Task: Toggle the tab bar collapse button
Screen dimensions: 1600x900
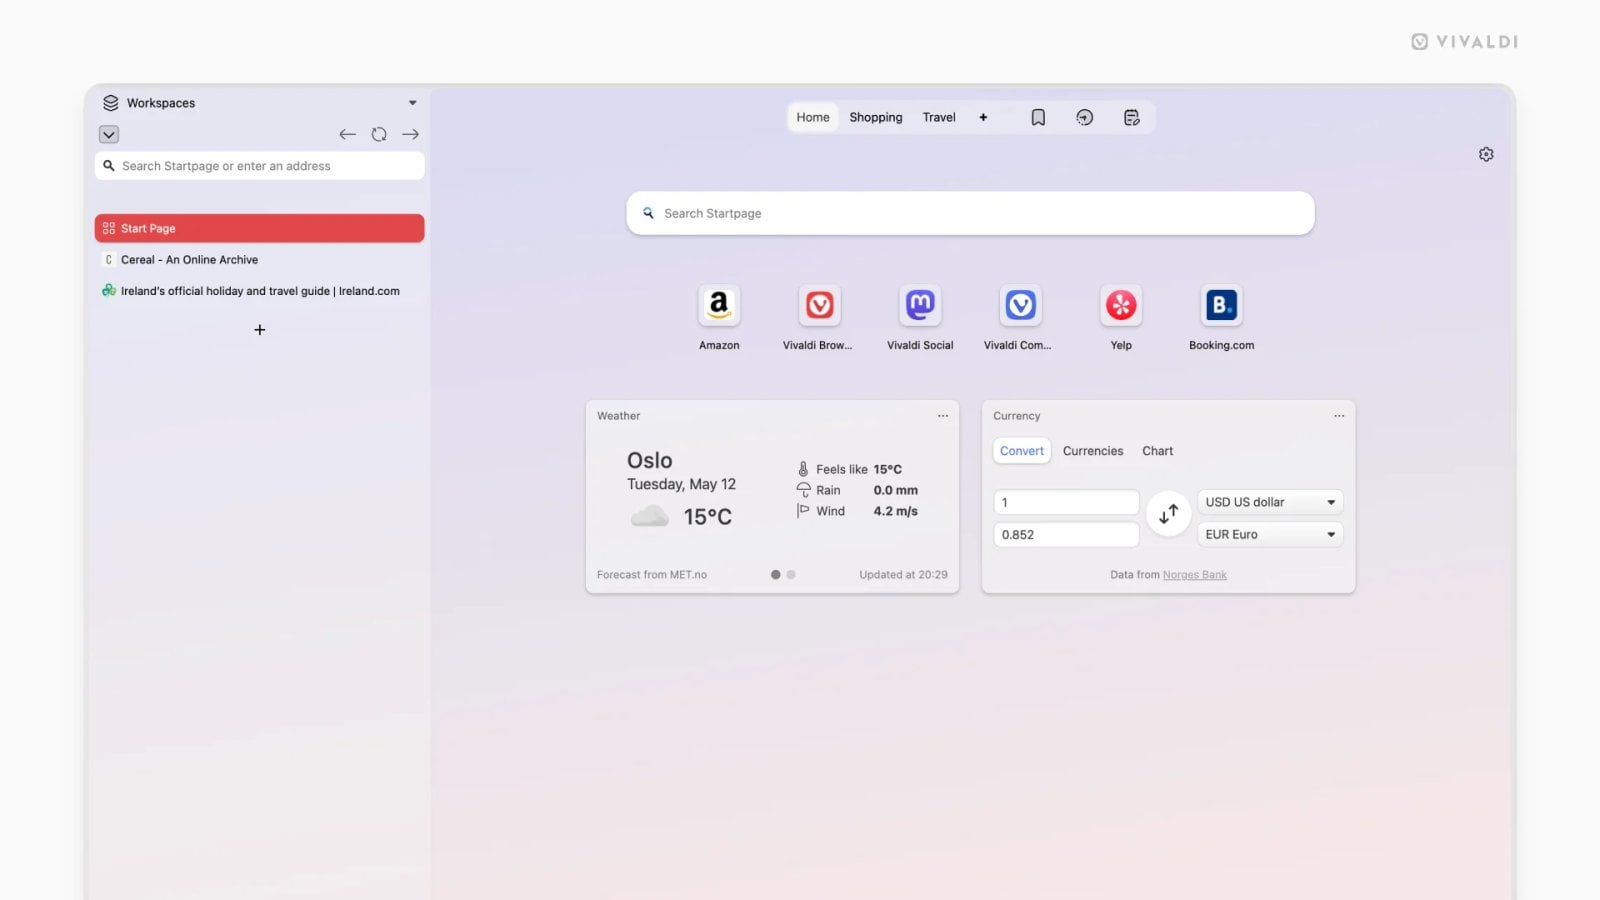Action: [109, 134]
